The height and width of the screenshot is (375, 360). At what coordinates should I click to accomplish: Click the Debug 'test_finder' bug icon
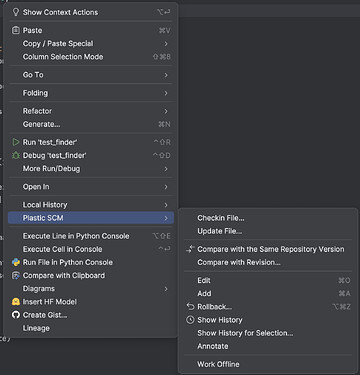click(x=16, y=155)
